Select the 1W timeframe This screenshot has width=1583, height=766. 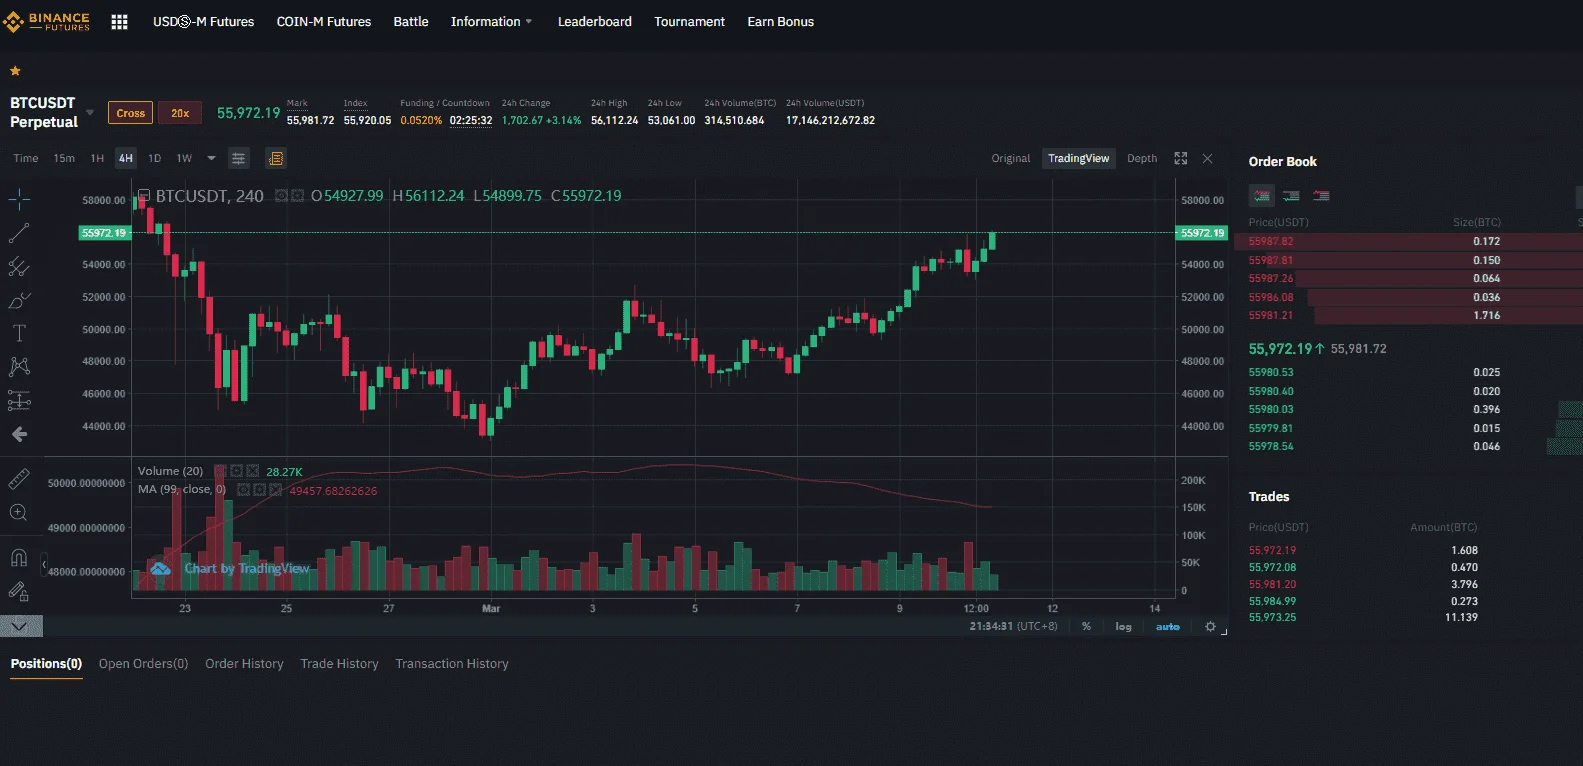[x=184, y=158]
